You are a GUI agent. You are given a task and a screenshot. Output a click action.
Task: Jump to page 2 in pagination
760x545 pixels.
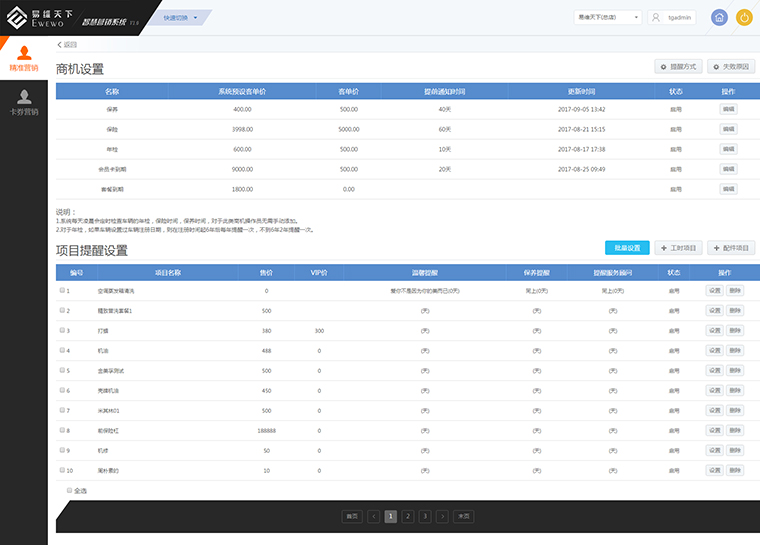[407, 516]
